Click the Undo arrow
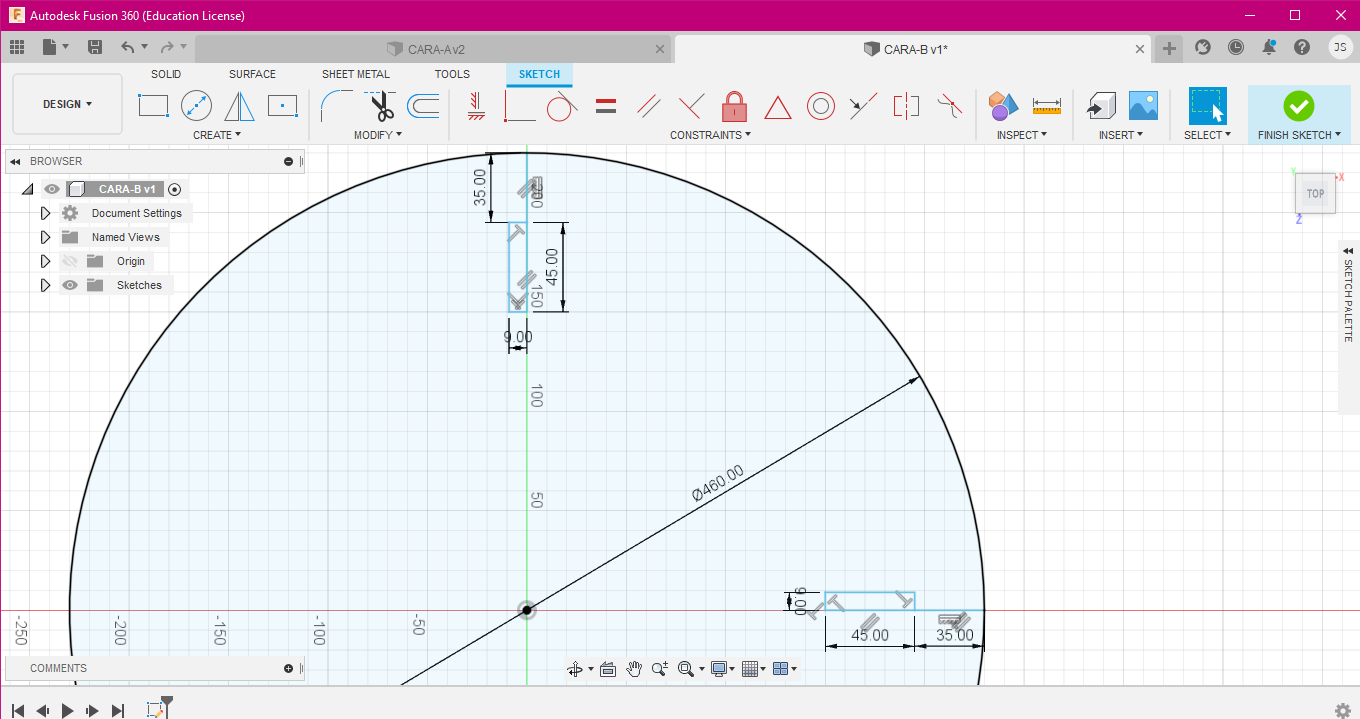Viewport: 1360px width, 719px height. (x=127, y=47)
